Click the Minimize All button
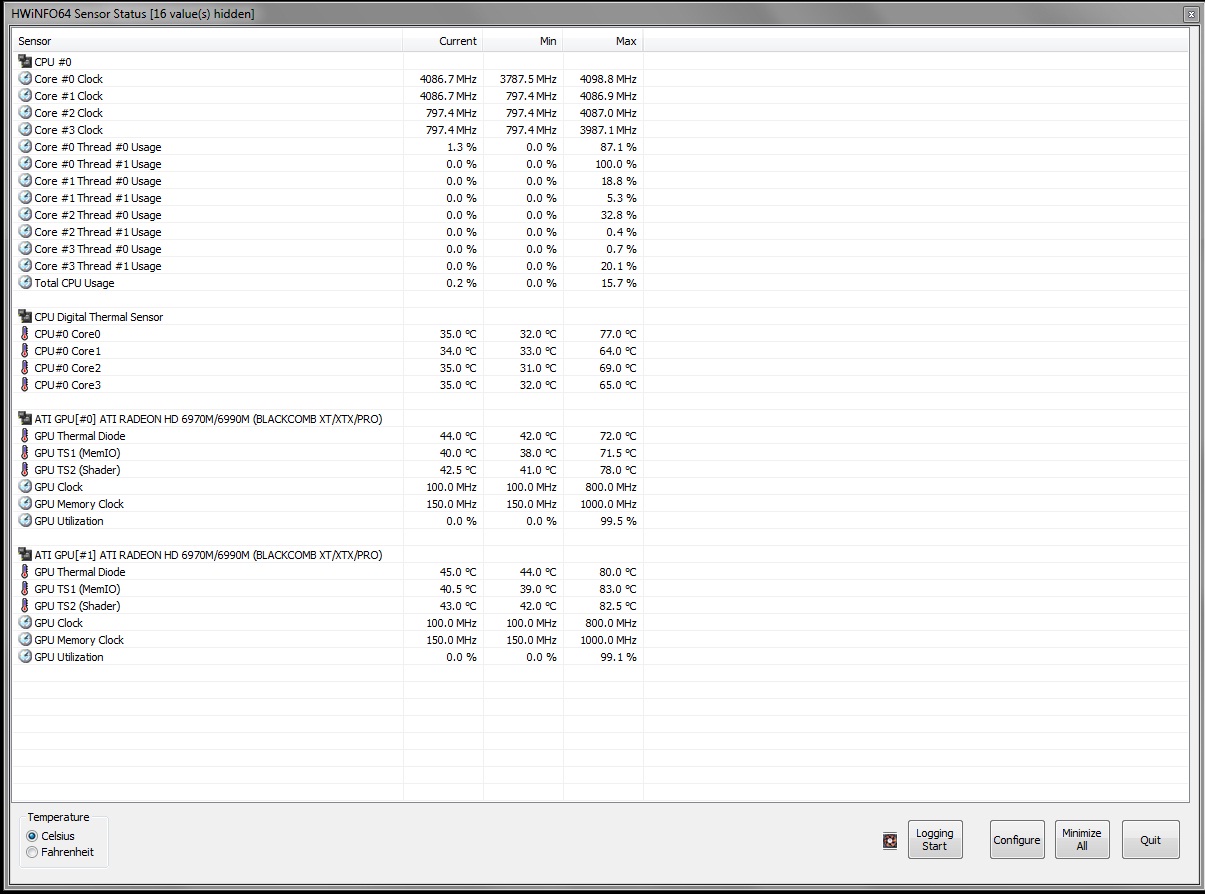Viewport: 1205px width, 894px height. (1082, 840)
